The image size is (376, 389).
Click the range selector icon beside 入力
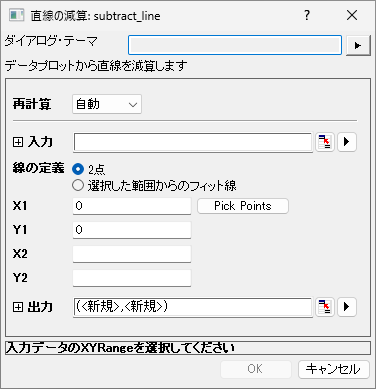(325, 142)
